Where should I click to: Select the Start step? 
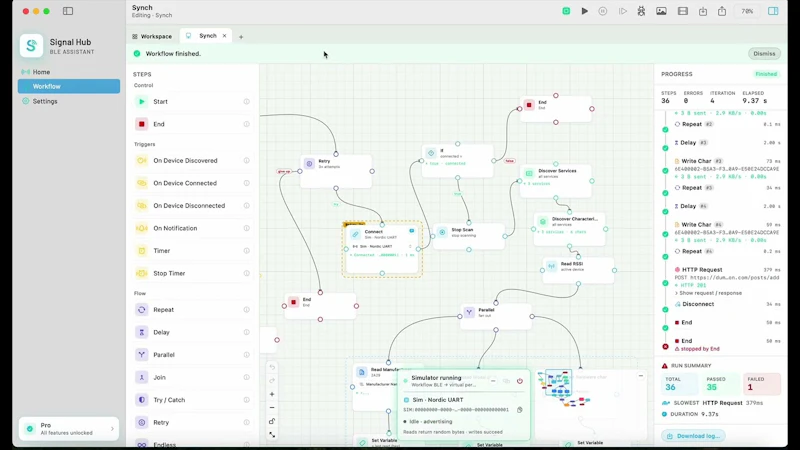pyautogui.click(x=192, y=102)
